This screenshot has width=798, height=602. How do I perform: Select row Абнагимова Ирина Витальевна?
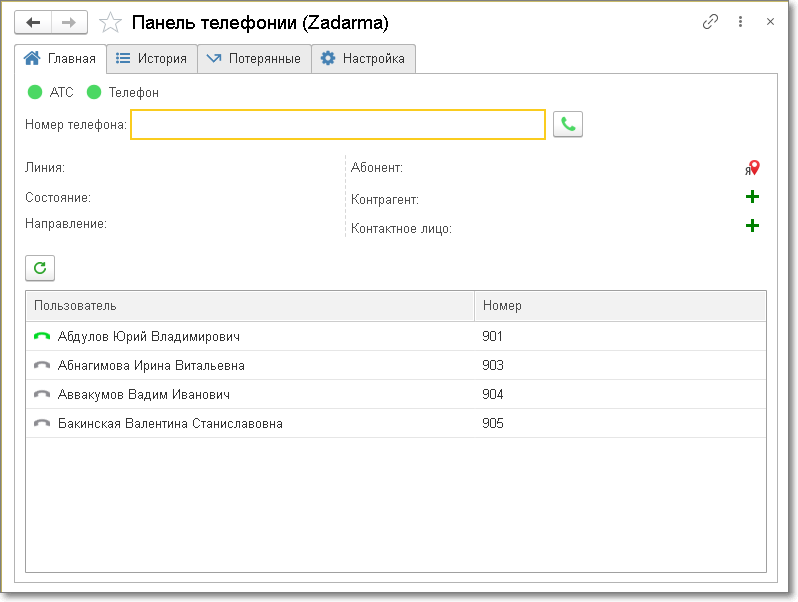click(151, 366)
